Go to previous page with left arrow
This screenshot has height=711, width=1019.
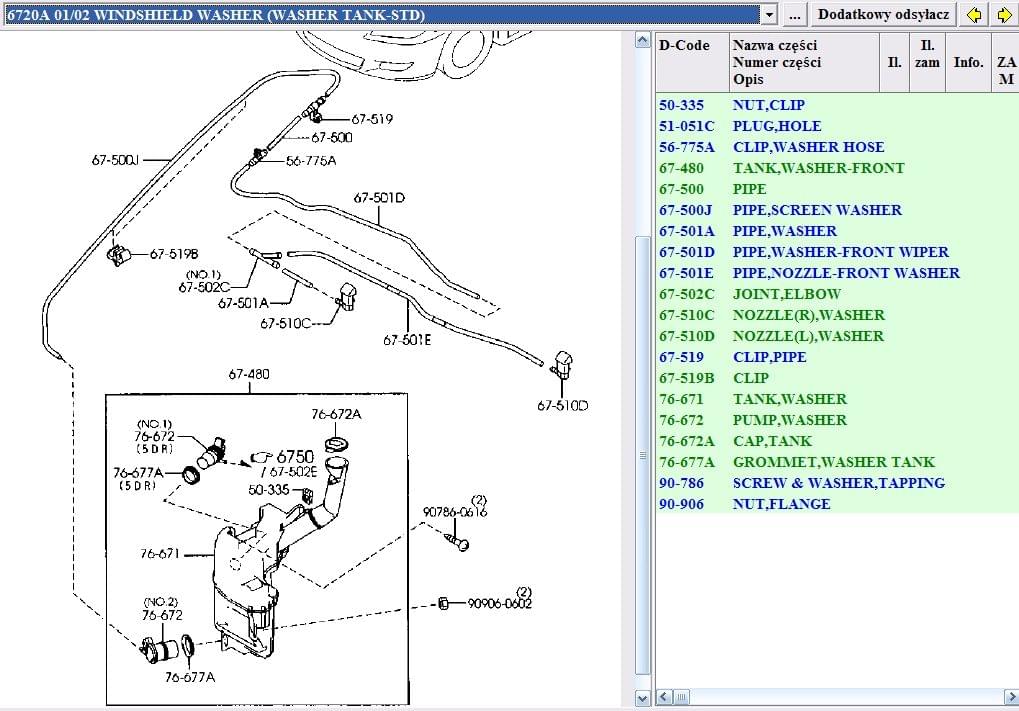(974, 14)
